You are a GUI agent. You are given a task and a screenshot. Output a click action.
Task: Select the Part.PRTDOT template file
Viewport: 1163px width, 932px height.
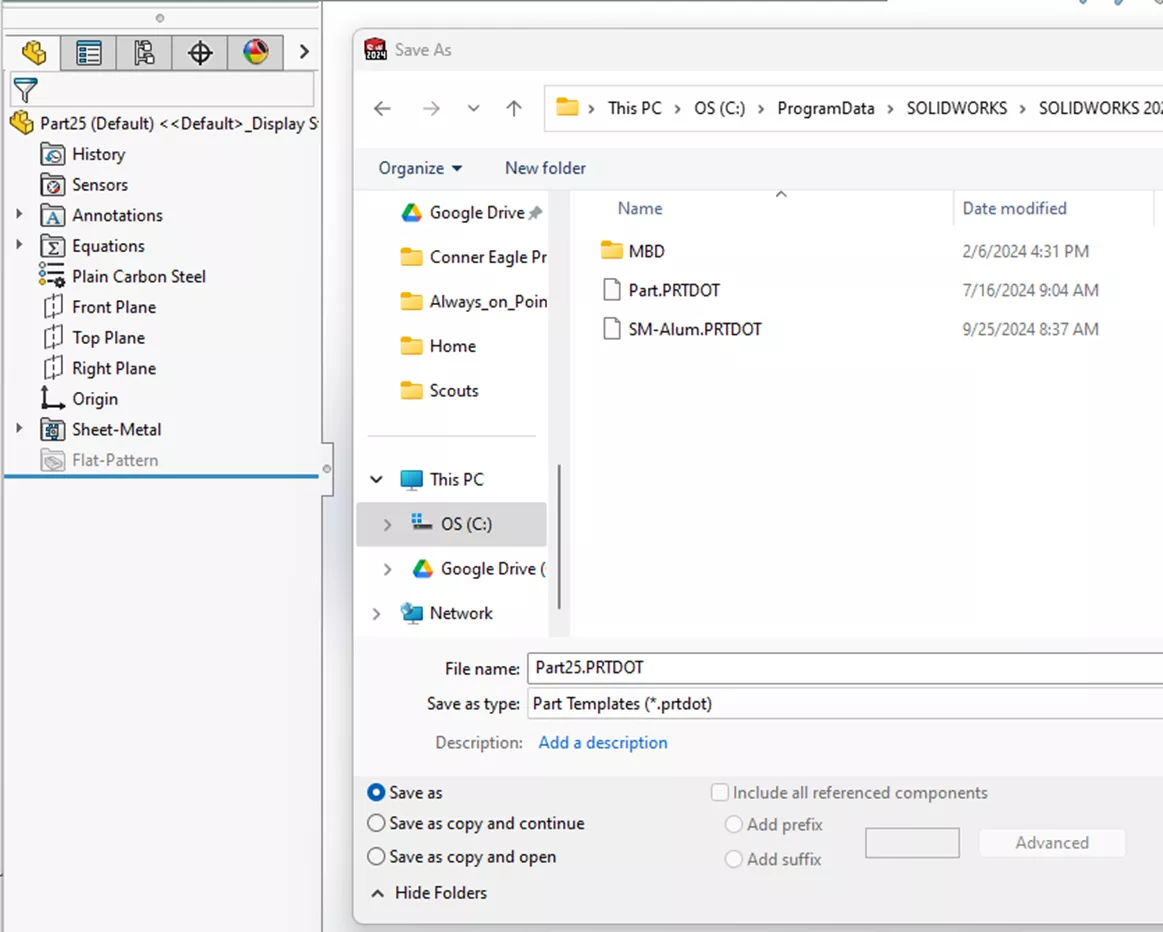pyautogui.click(x=661, y=290)
